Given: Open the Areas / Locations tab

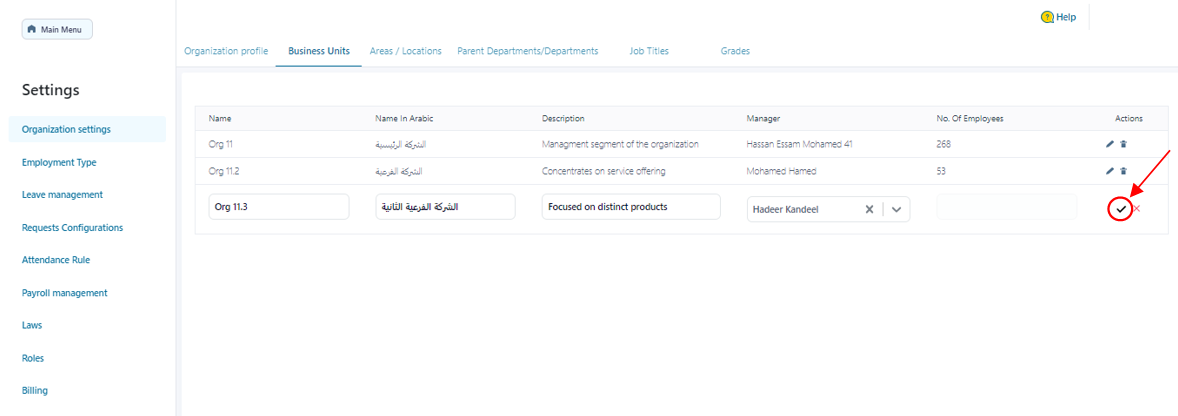Looking at the screenshot, I should pyautogui.click(x=405, y=51).
